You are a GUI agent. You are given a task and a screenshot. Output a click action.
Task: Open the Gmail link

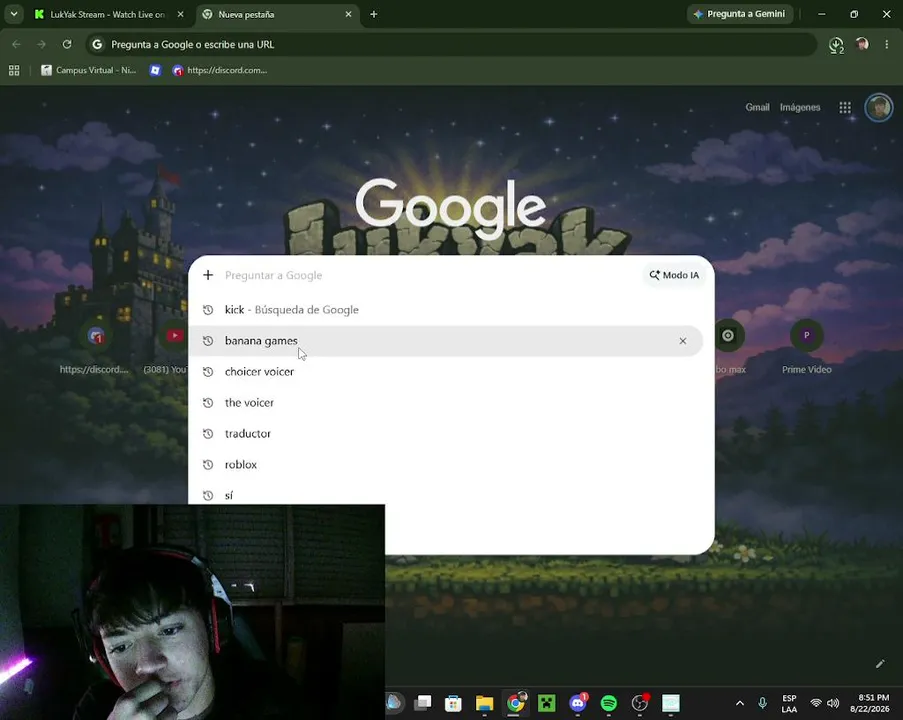(757, 107)
